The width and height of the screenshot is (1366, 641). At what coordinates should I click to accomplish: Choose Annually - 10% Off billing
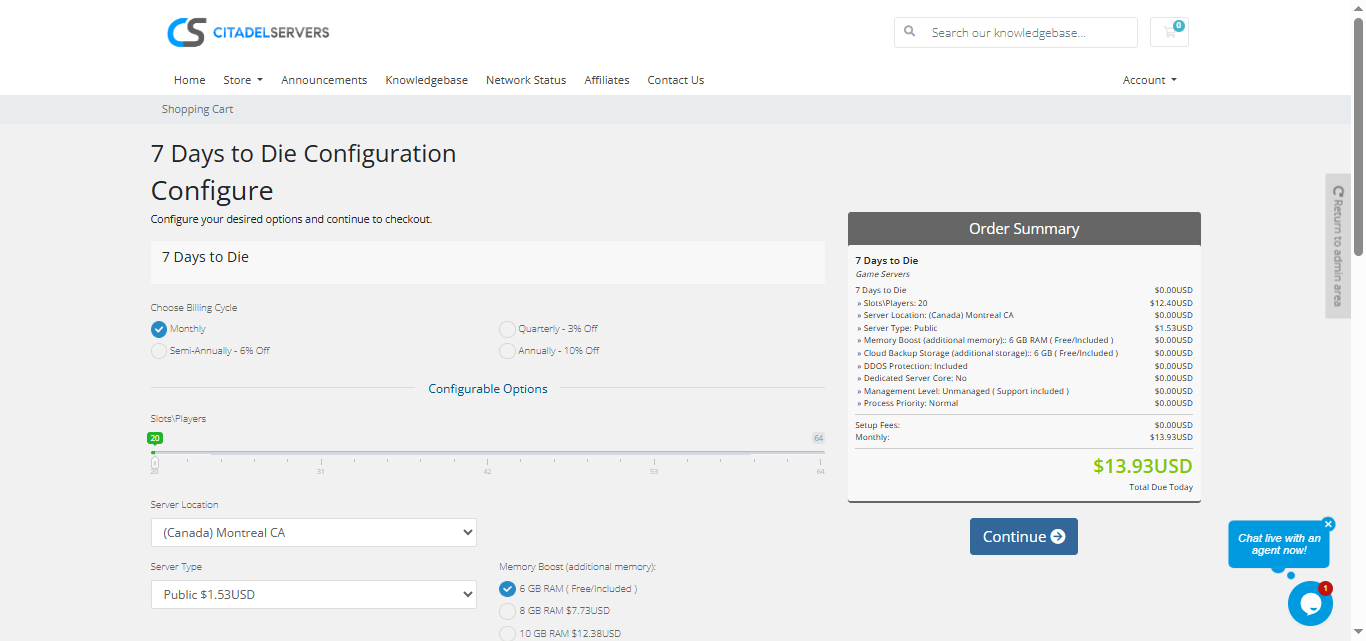(508, 351)
